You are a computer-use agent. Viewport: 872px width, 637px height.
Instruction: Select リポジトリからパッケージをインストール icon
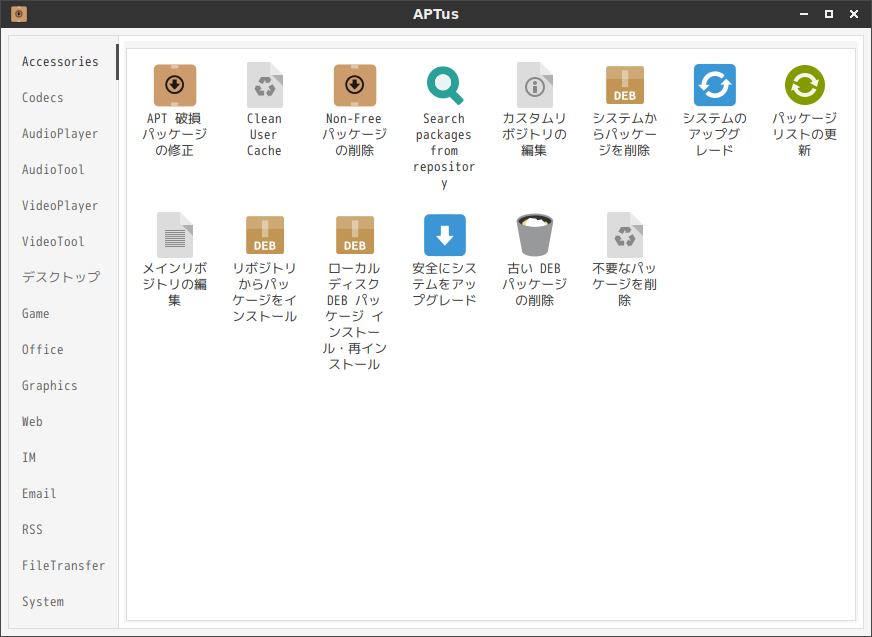click(x=265, y=235)
